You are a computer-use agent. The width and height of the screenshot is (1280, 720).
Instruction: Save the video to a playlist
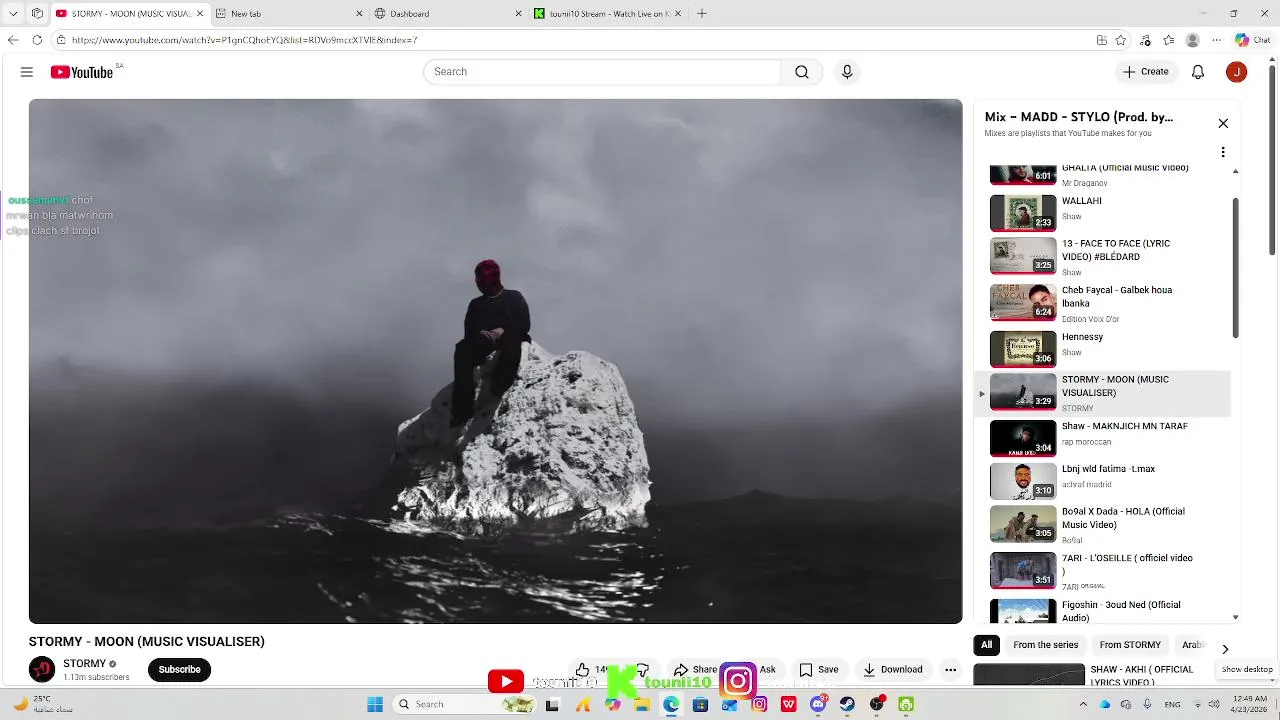click(819, 670)
